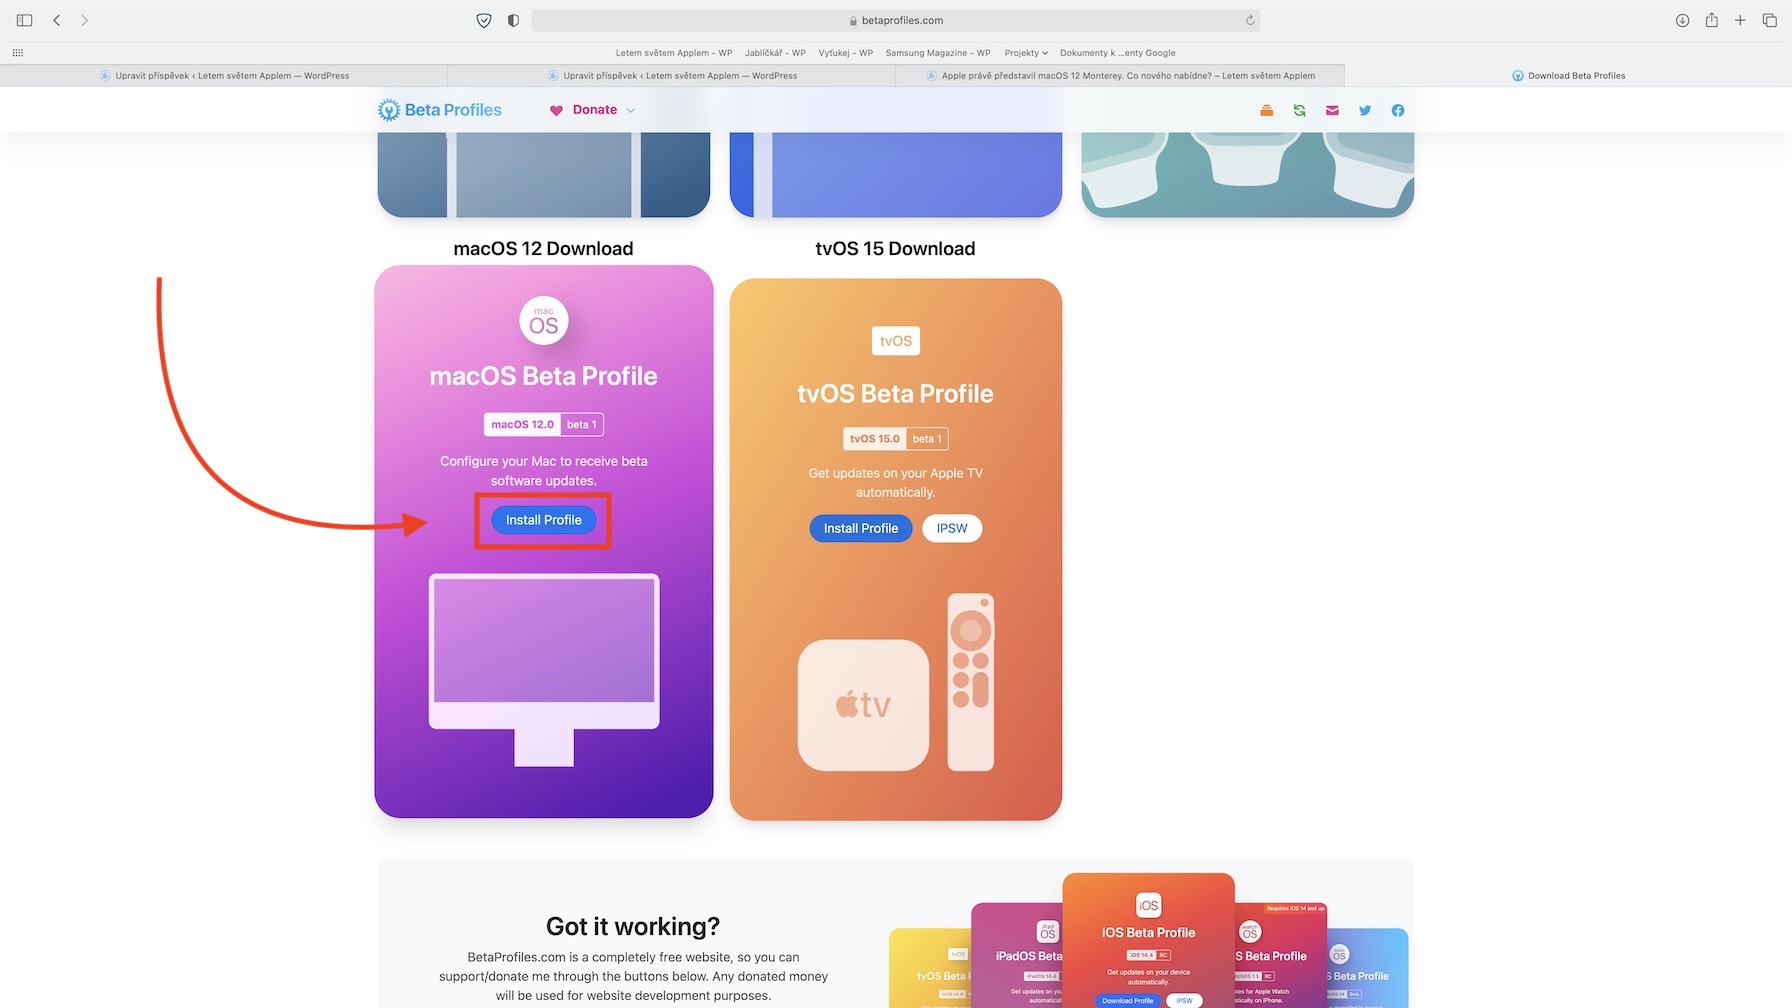
Task: Show Safari downloads
Action: [1683, 20]
